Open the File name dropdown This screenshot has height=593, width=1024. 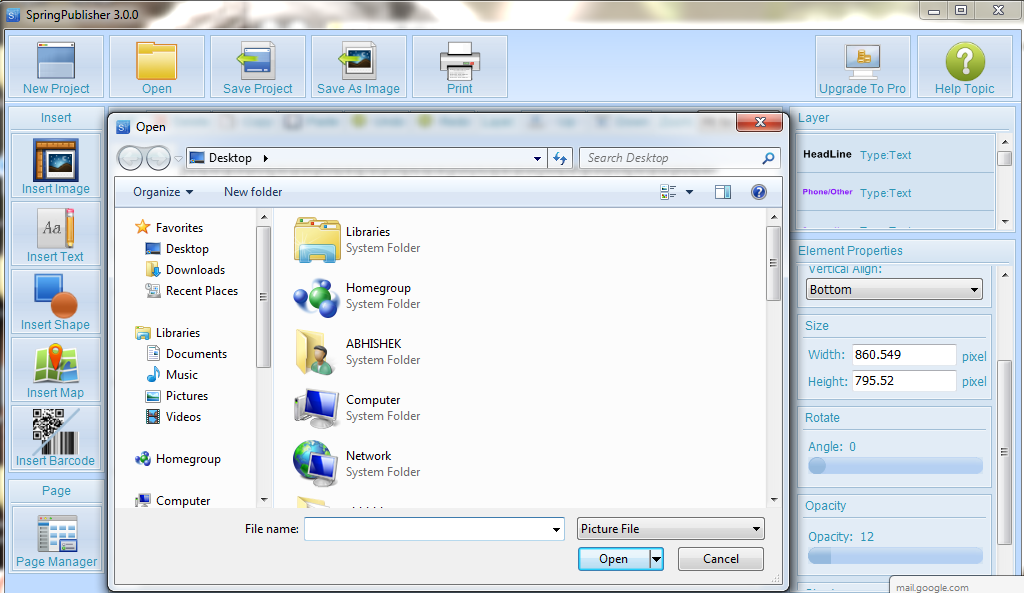pyautogui.click(x=556, y=529)
